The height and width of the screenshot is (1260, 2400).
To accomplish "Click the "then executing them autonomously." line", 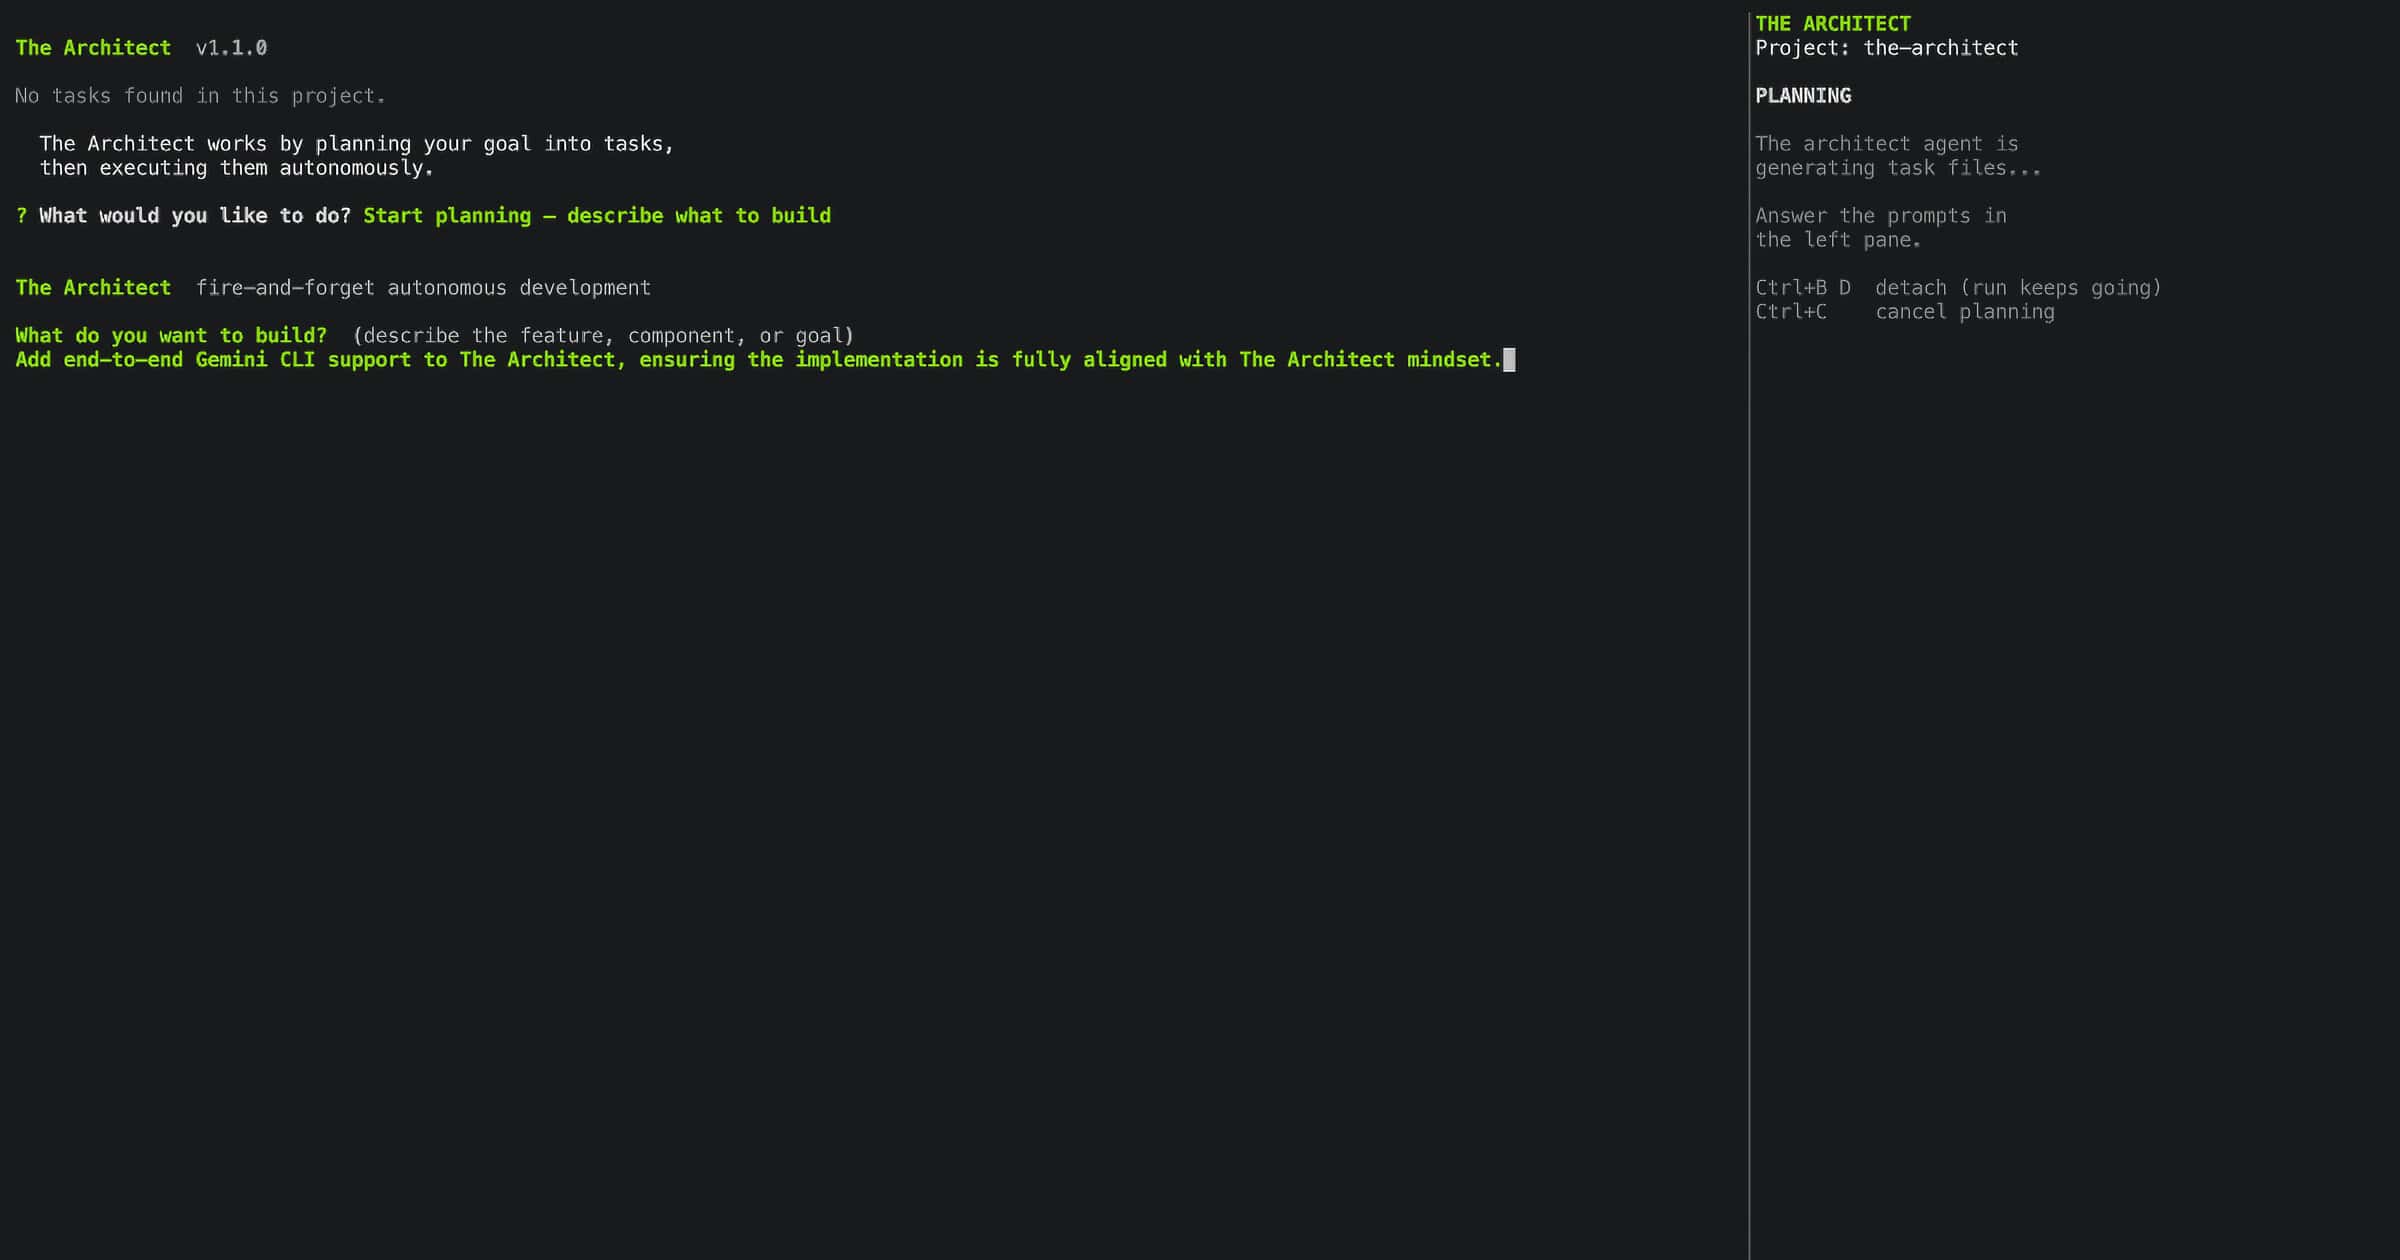I will click(x=236, y=168).
